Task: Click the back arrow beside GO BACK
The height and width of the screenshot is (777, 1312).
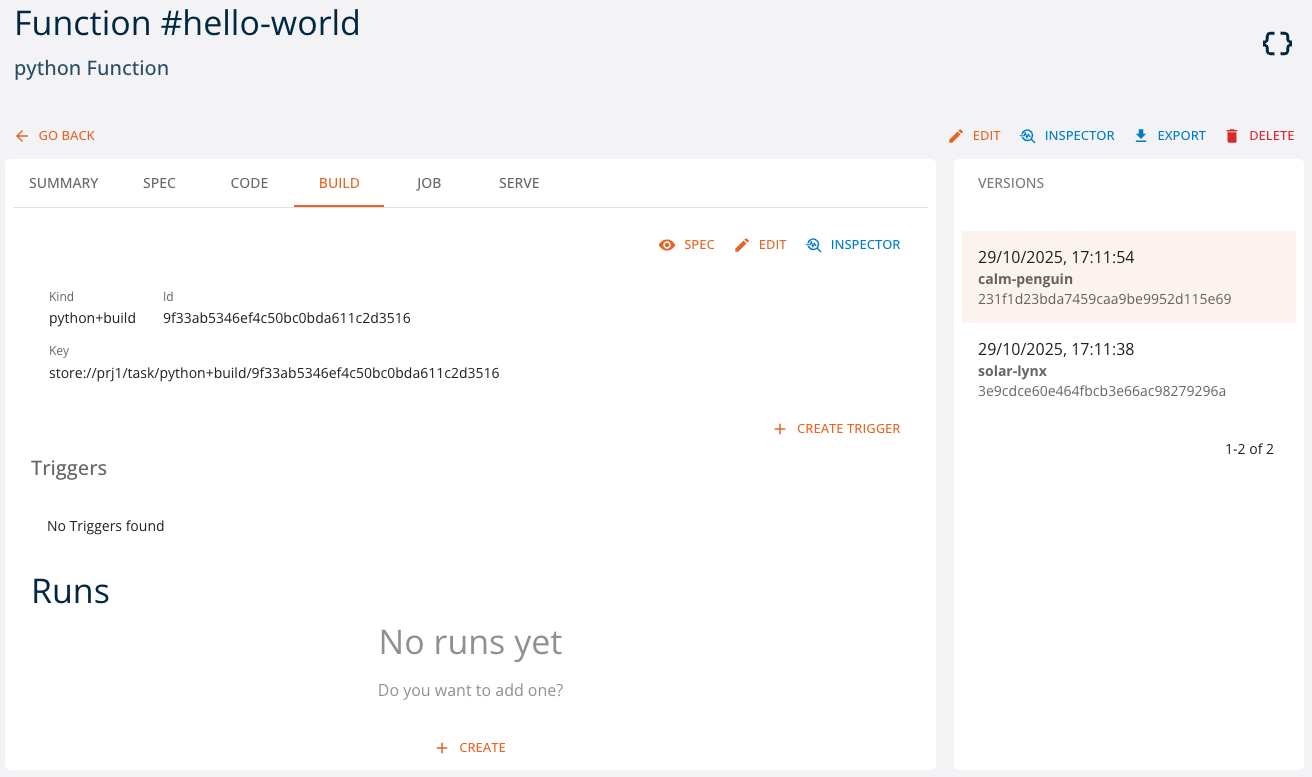Action: pos(21,135)
